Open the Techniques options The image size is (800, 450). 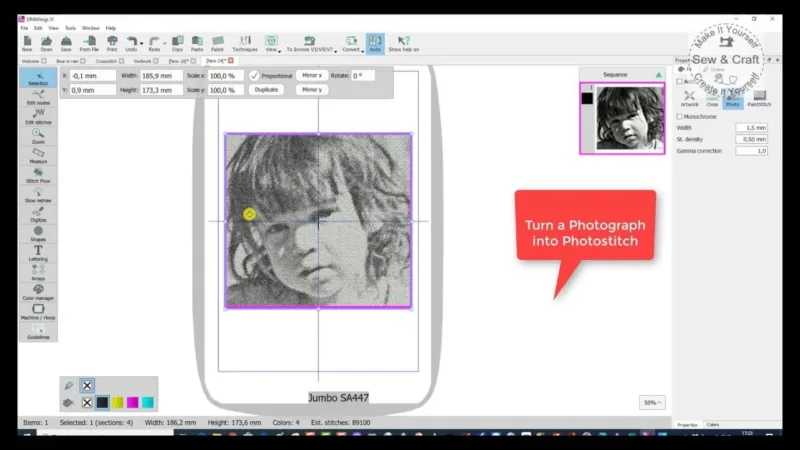coord(245,44)
